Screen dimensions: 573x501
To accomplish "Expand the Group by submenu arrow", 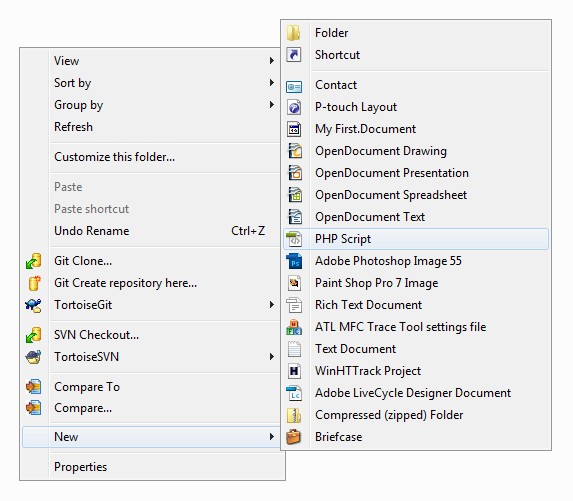I will click(272, 105).
